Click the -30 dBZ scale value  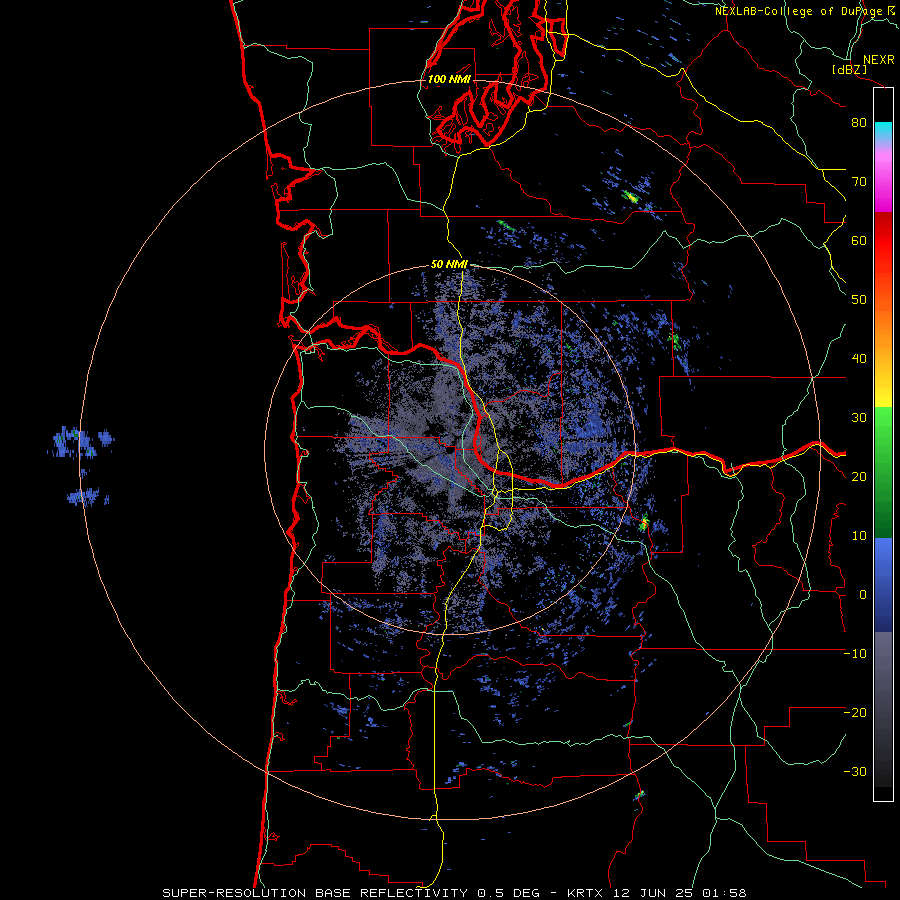coord(855,771)
